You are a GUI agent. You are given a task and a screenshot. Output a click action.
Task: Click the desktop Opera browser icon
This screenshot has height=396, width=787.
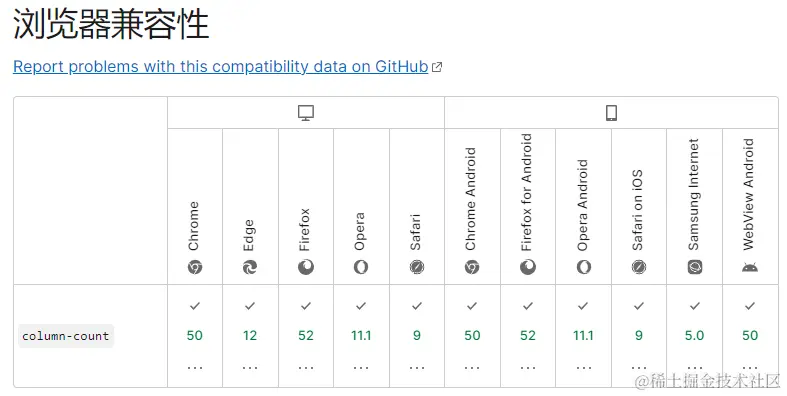[361, 267]
